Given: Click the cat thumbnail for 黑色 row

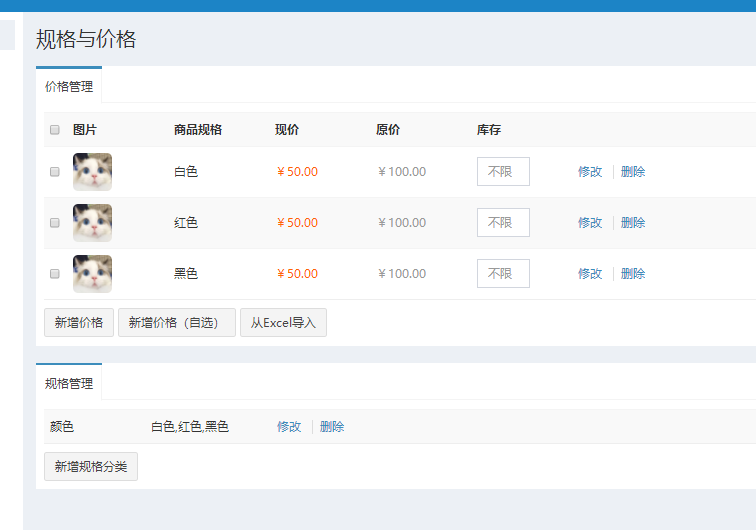Looking at the screenshot, I should click(92, 274).
